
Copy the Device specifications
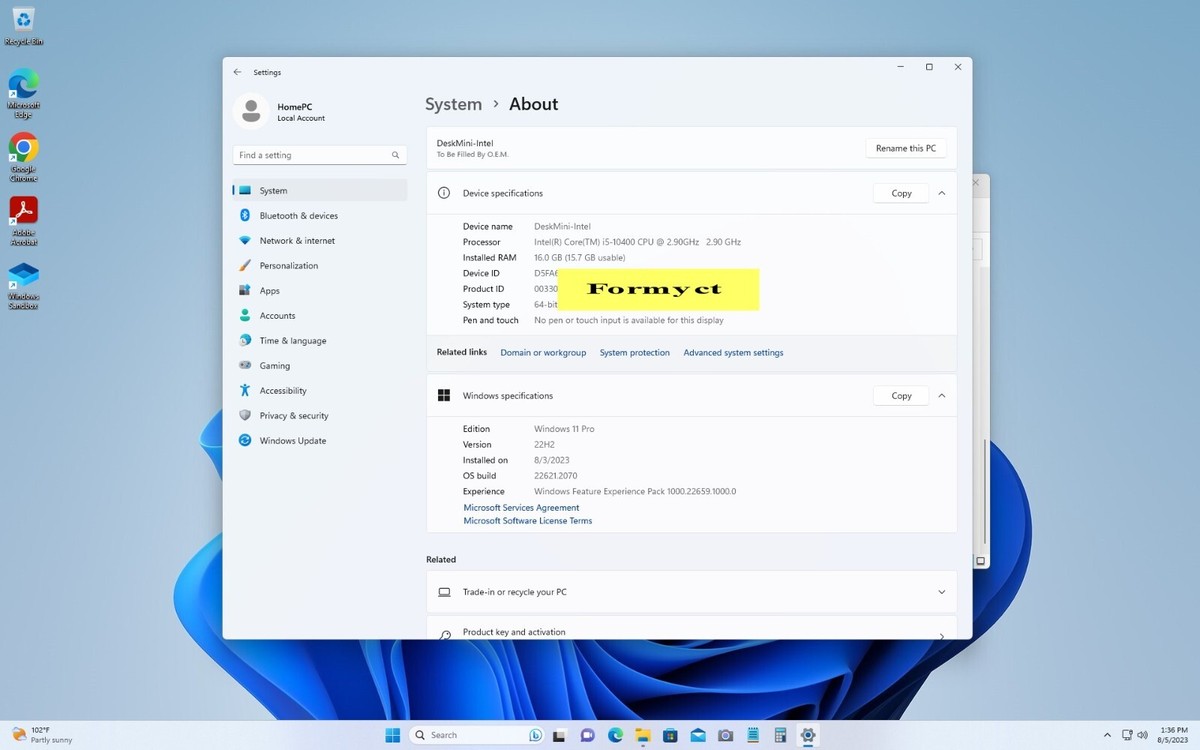pos(901,193)
